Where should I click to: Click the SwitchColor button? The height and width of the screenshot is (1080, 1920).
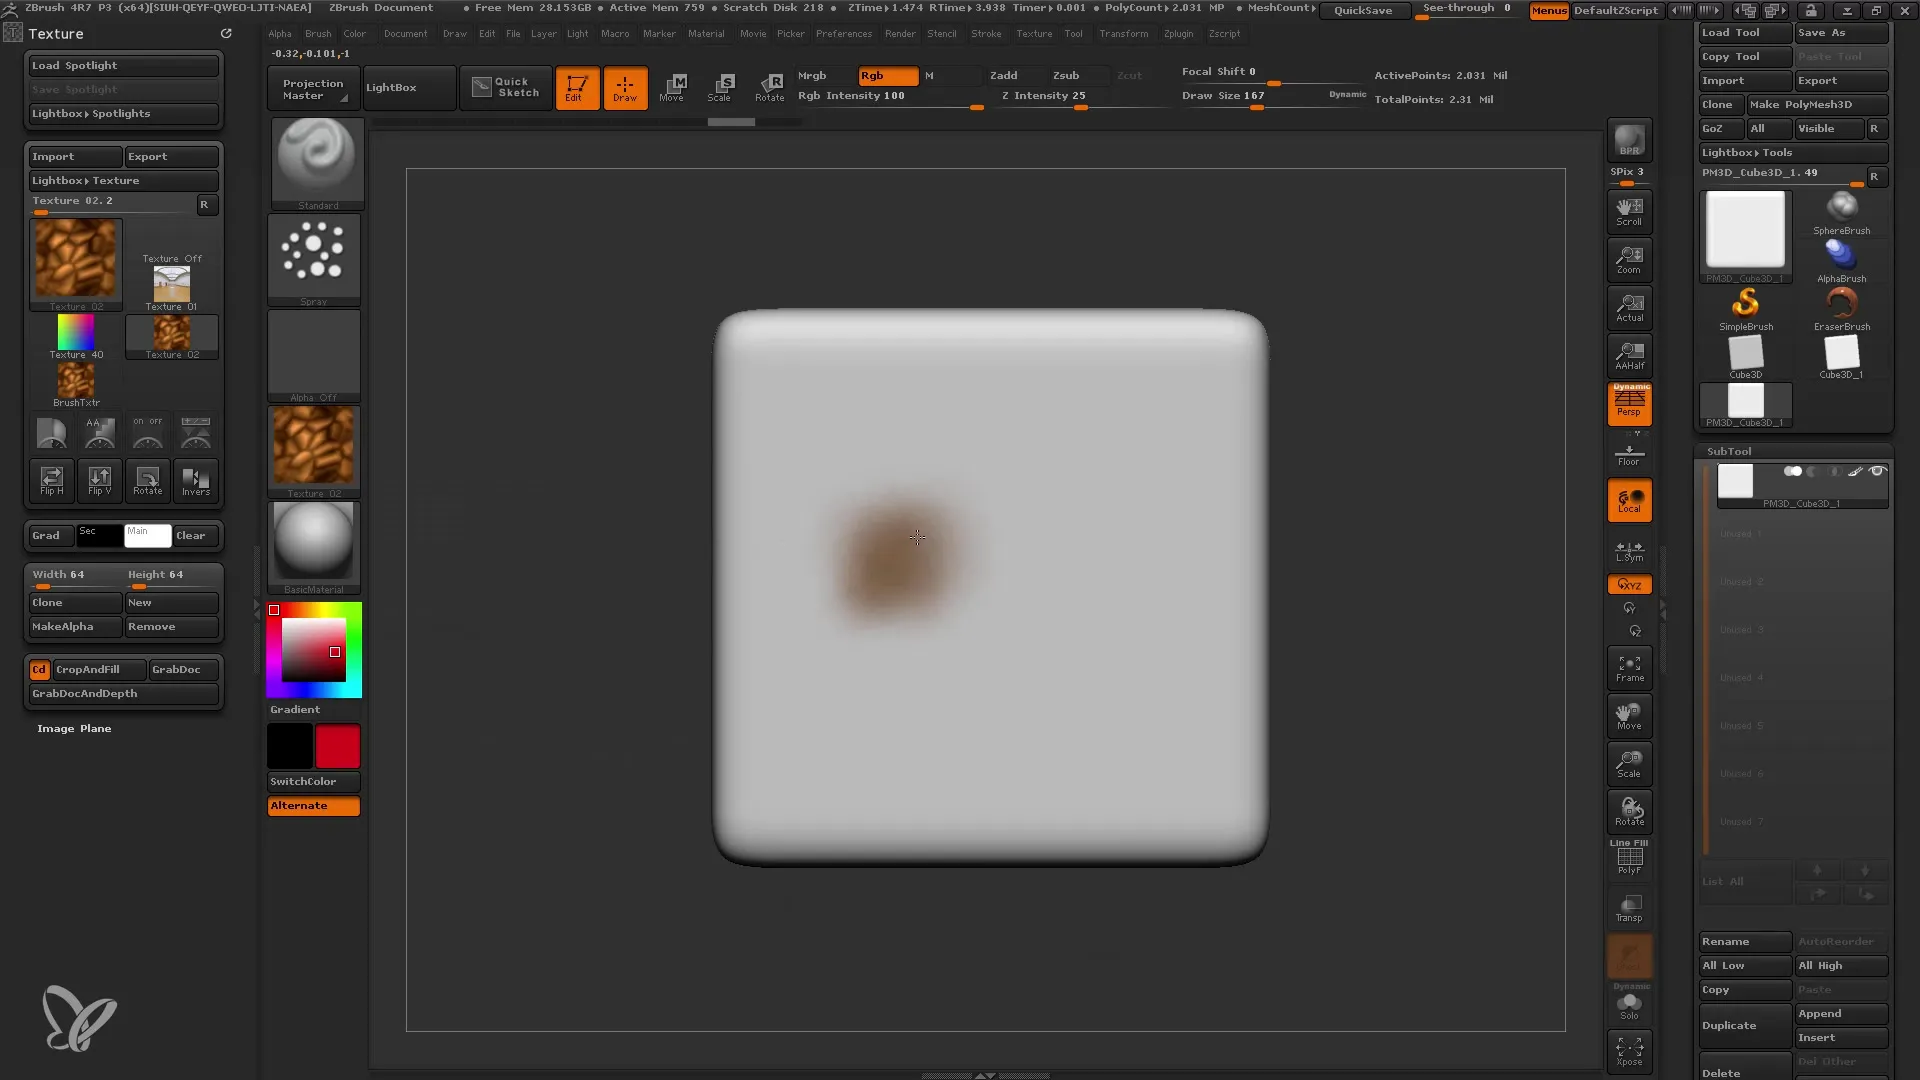[314, 782]
